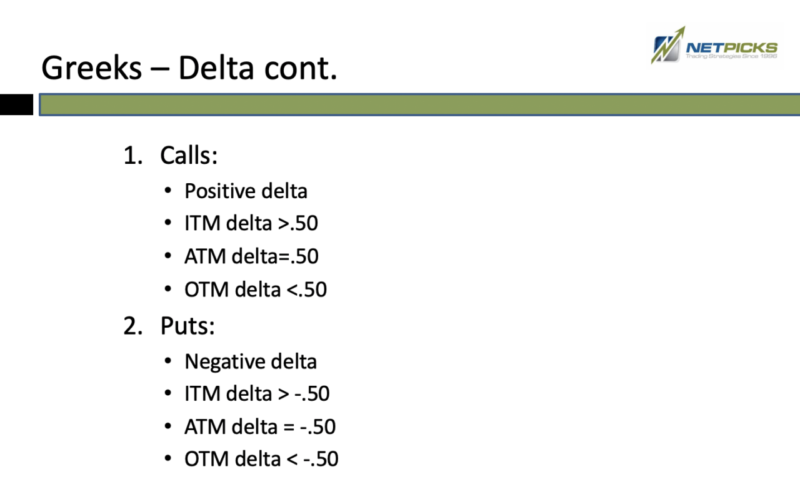Click the black block left of bar
The image size is (800, 494).
tap(16, 105)
